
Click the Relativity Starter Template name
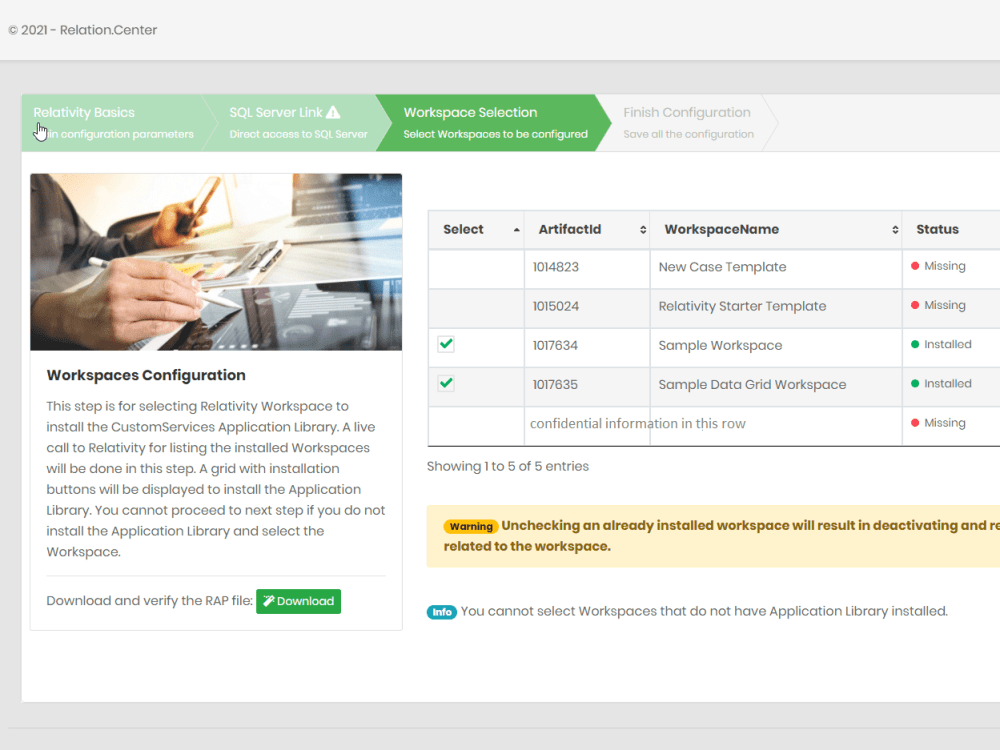click(742, 306)
